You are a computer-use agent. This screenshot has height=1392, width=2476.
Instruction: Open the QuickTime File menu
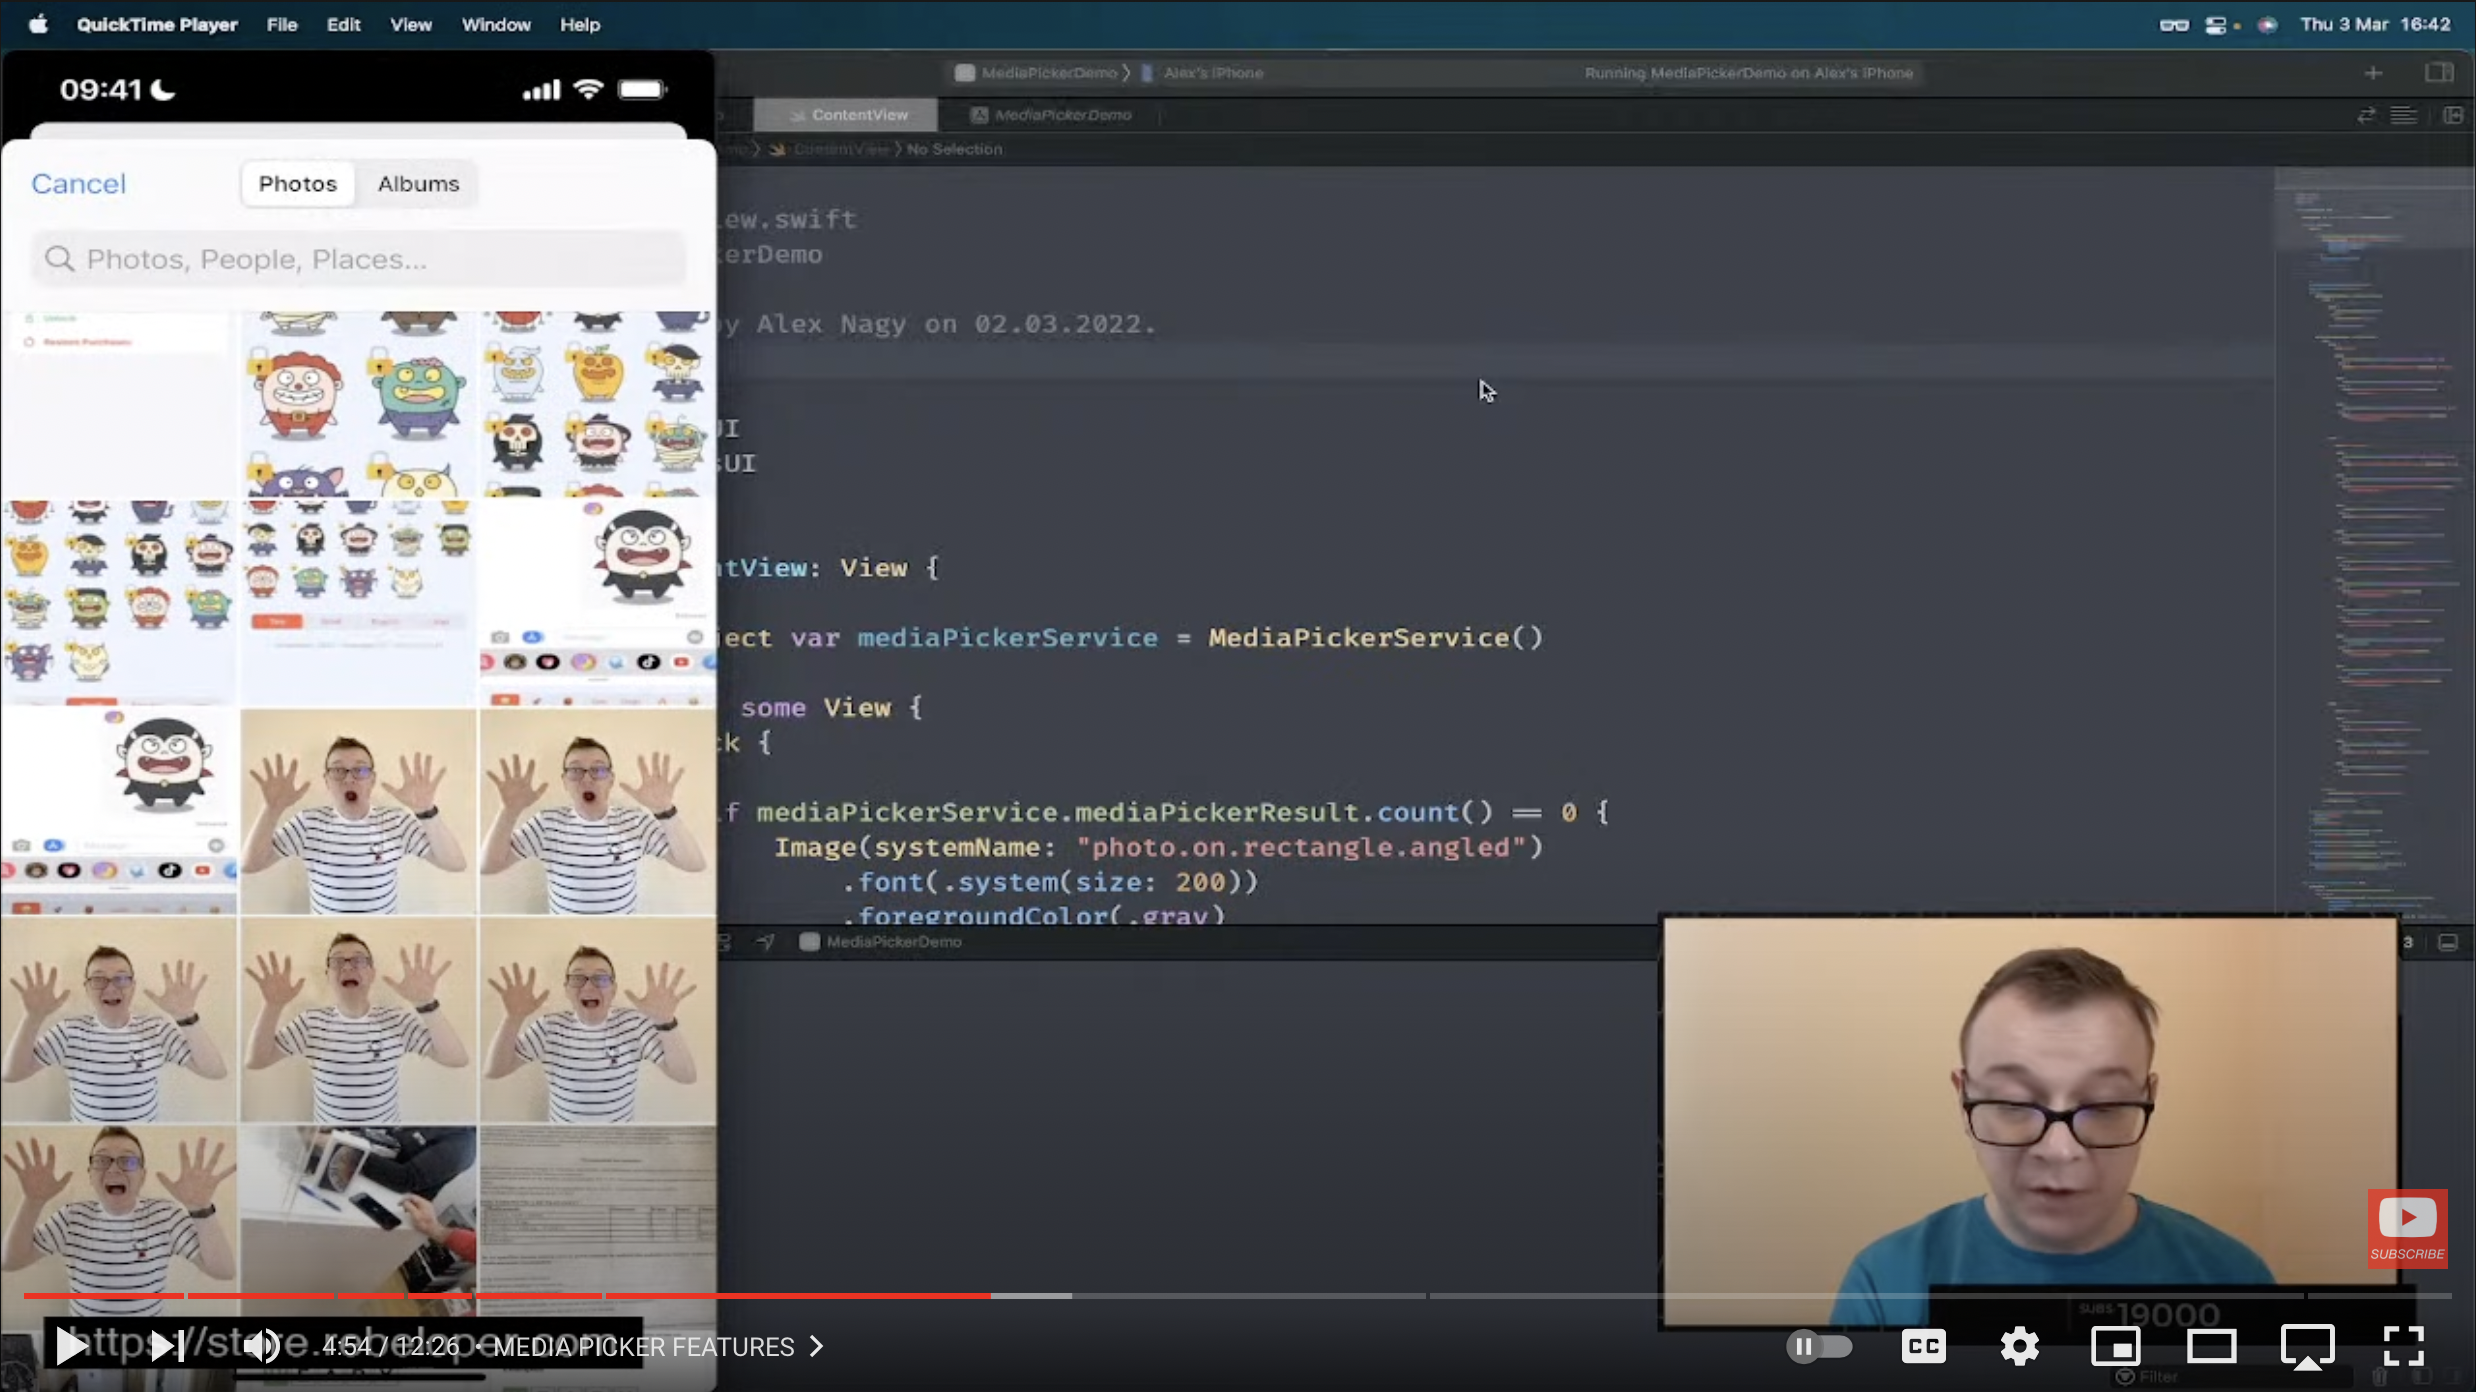282,24
